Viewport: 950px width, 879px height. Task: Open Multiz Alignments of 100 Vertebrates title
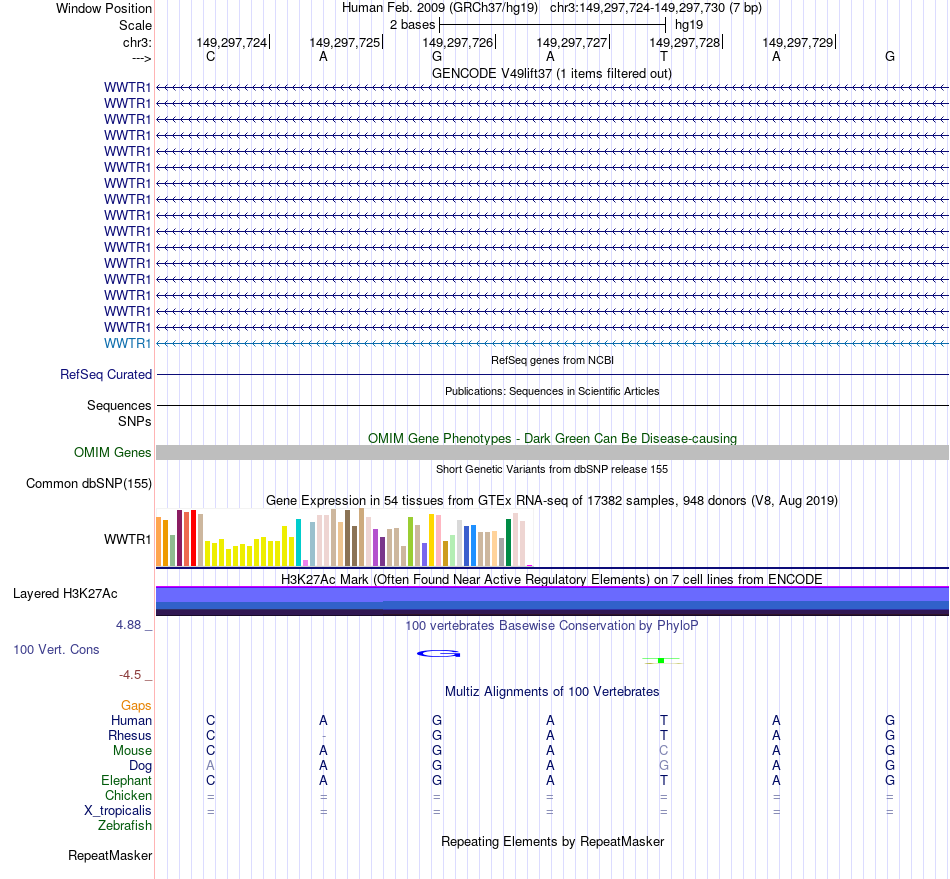click(552, 692)
